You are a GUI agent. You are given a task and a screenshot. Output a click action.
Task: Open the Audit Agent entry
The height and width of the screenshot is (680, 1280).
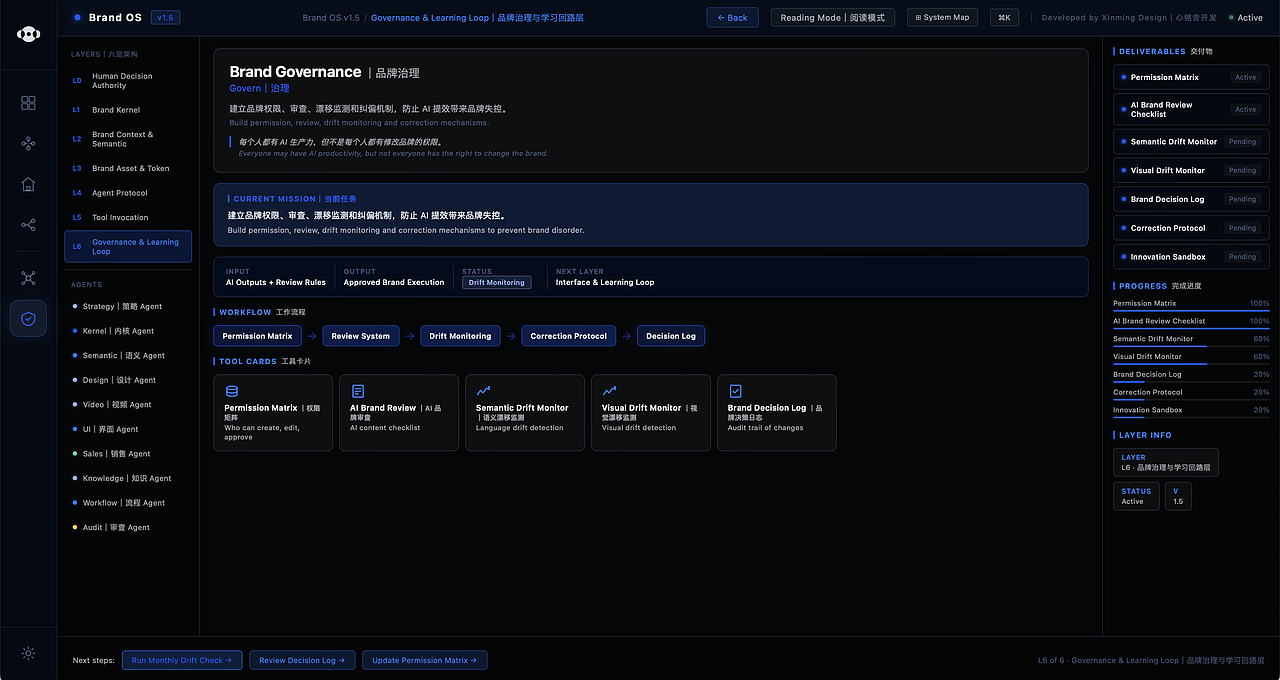(x=128, y=527)
